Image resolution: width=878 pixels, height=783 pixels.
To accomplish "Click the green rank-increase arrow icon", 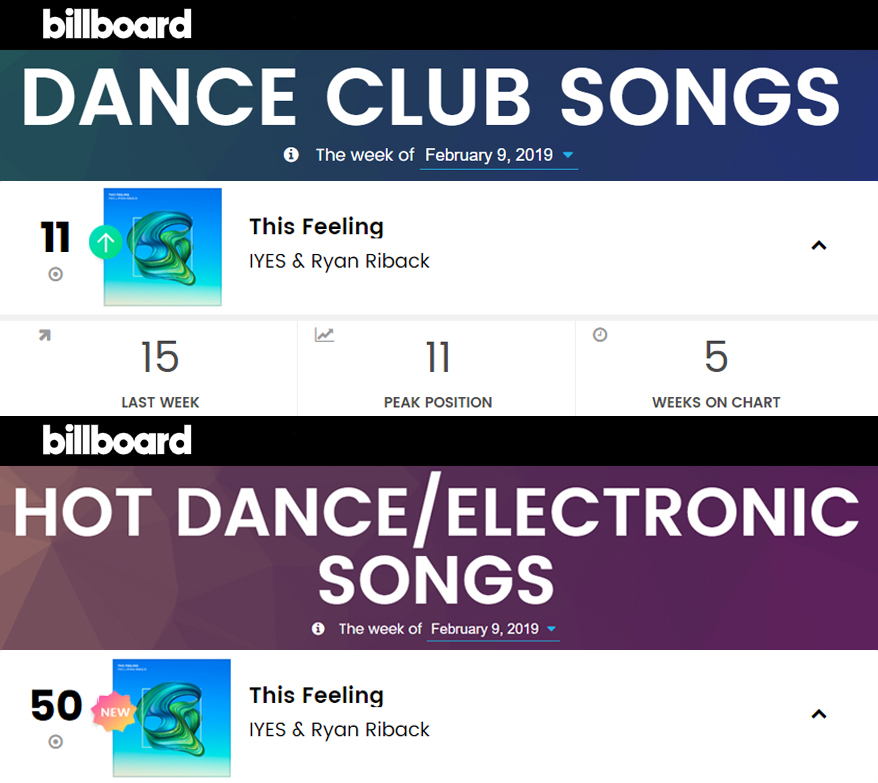I will [105, 243].
